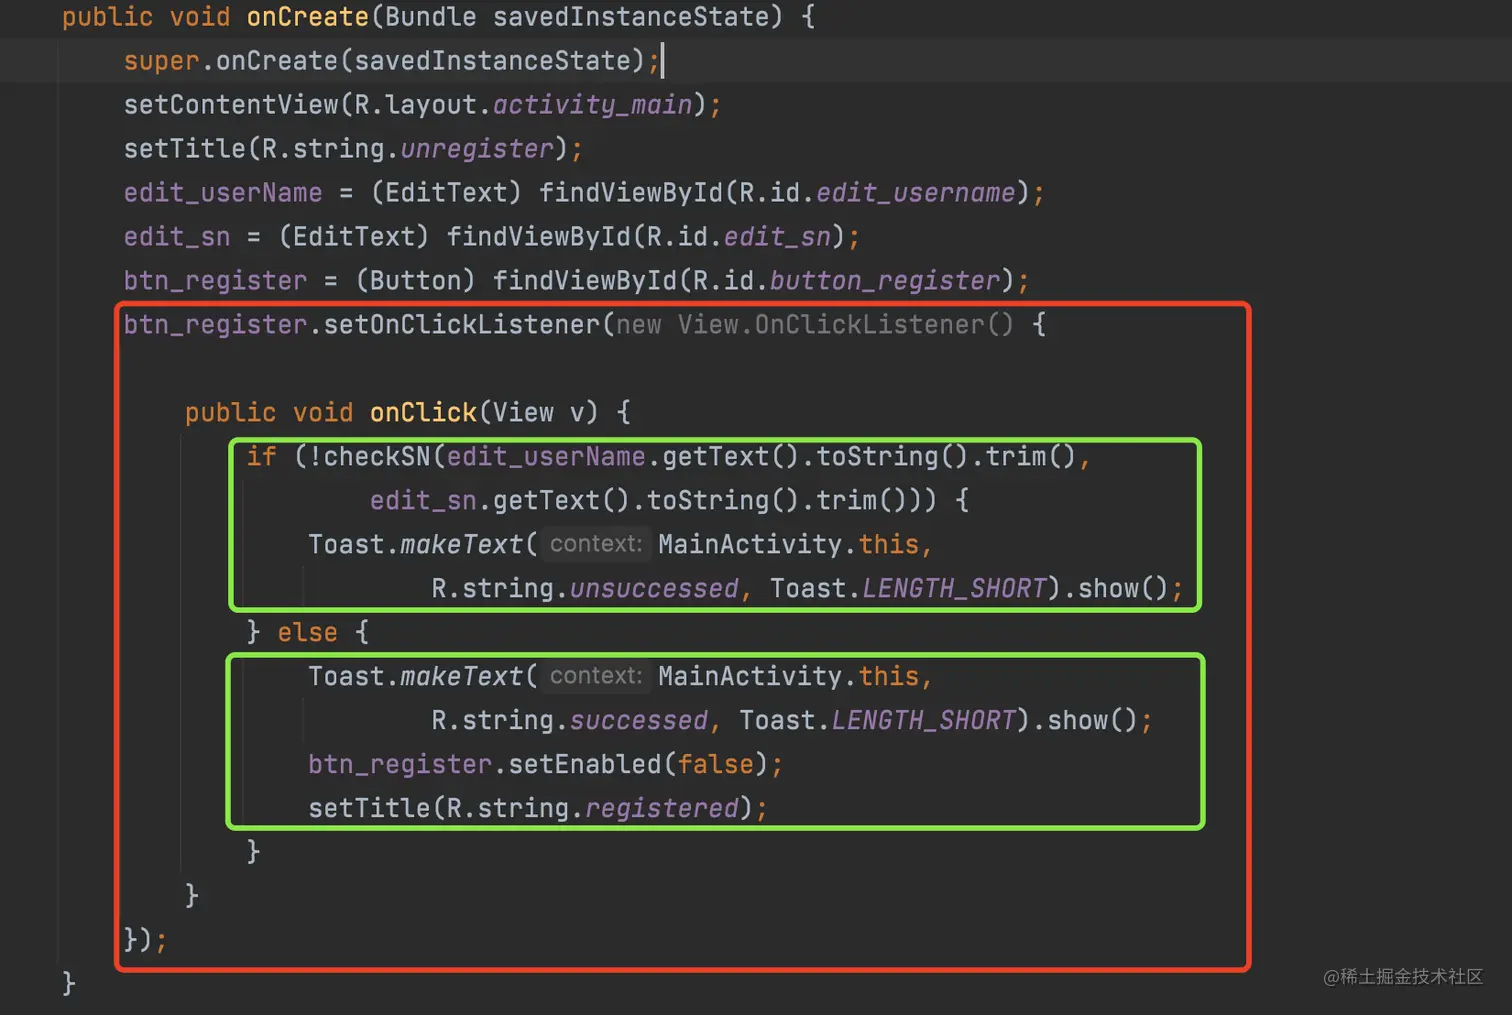This screenshot has height=1015, width=1512.
Task: Select the "activity_main" layout reference
Action: click(x=593, y=105)
